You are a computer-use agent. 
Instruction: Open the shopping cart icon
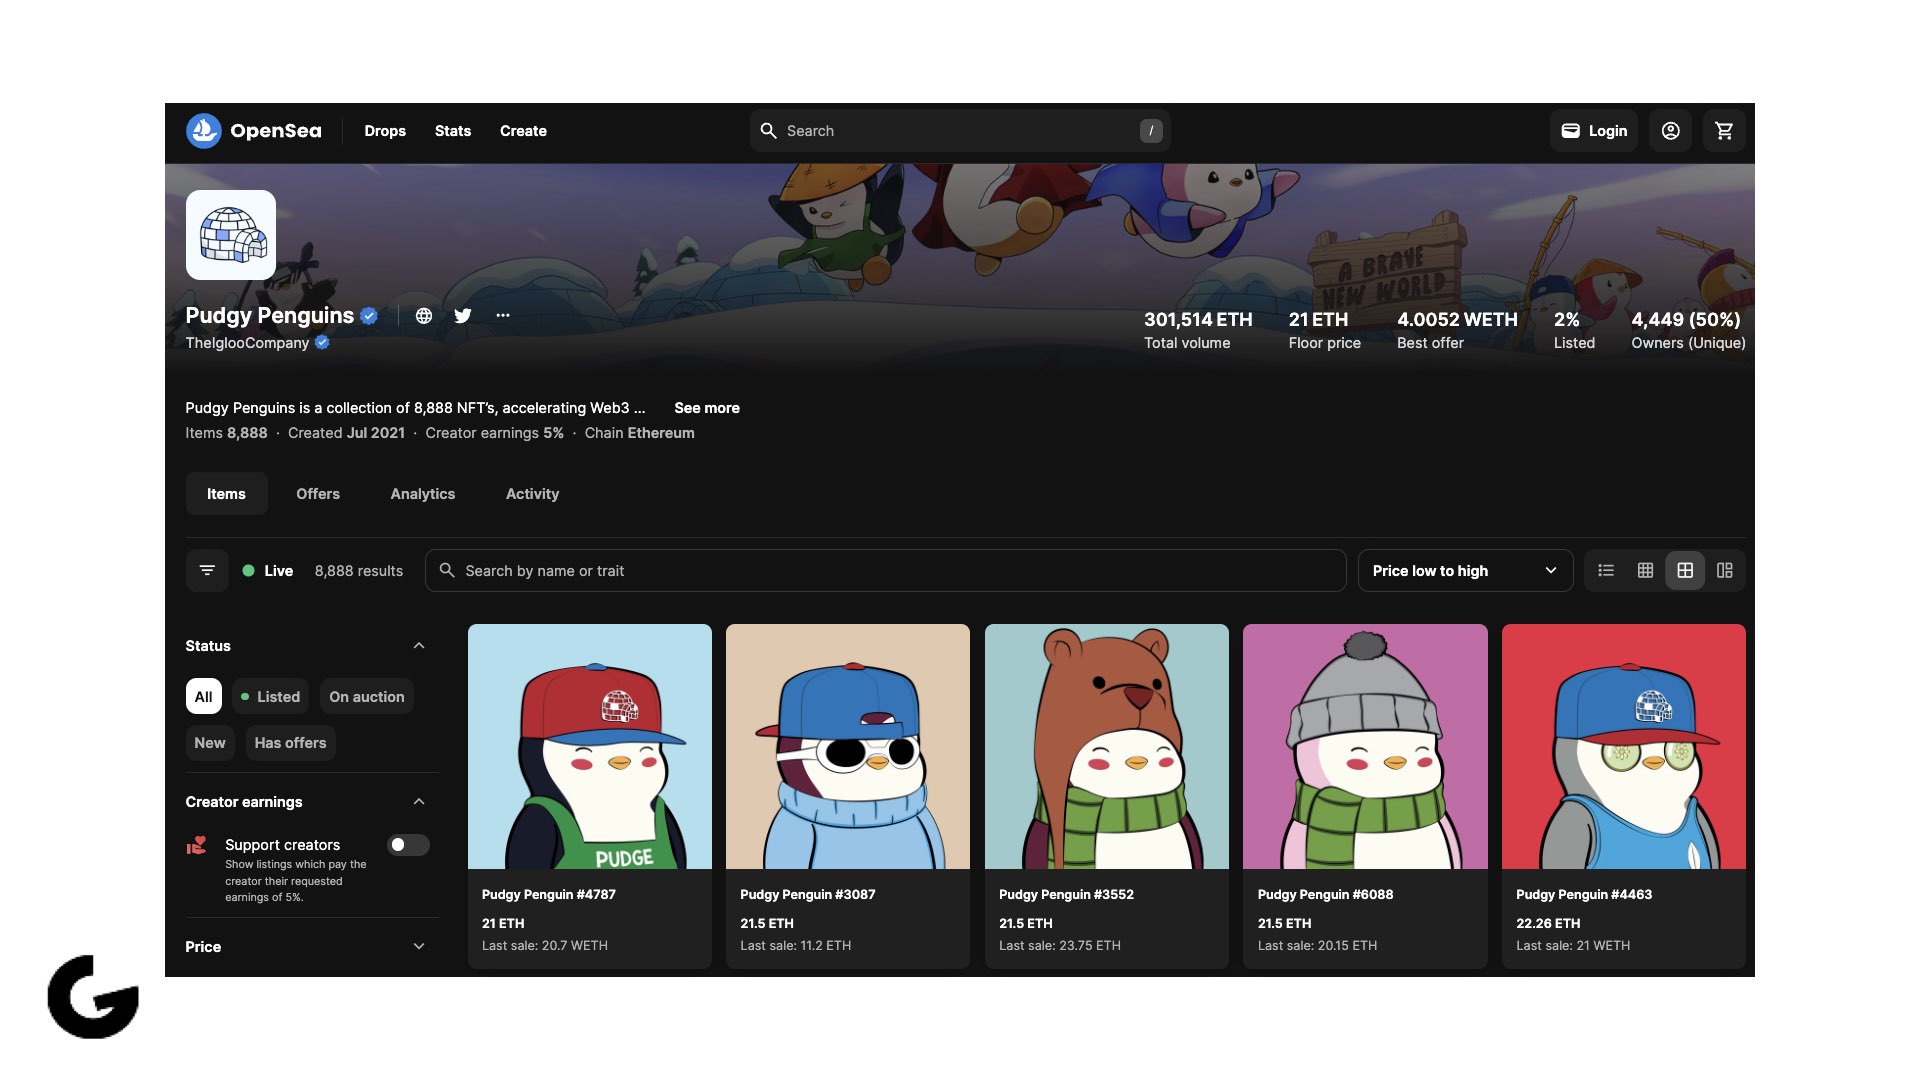pos(1724,131)
